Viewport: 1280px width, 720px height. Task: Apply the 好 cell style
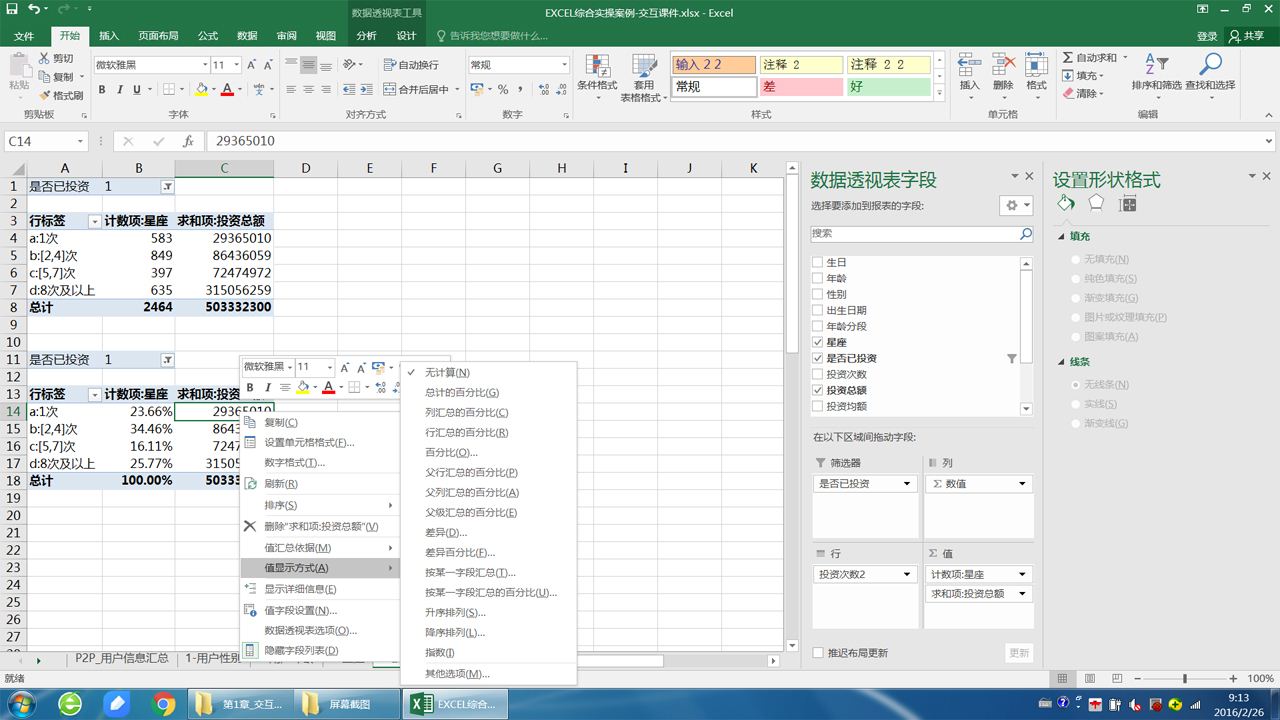point(888,87)
